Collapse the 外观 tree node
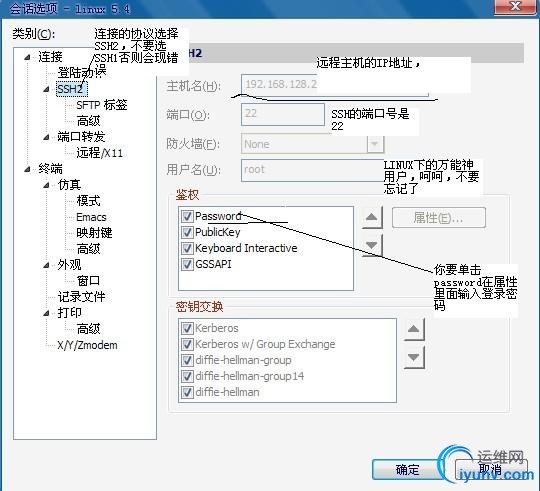The image size is (540, 491). [x=46, y=265]
